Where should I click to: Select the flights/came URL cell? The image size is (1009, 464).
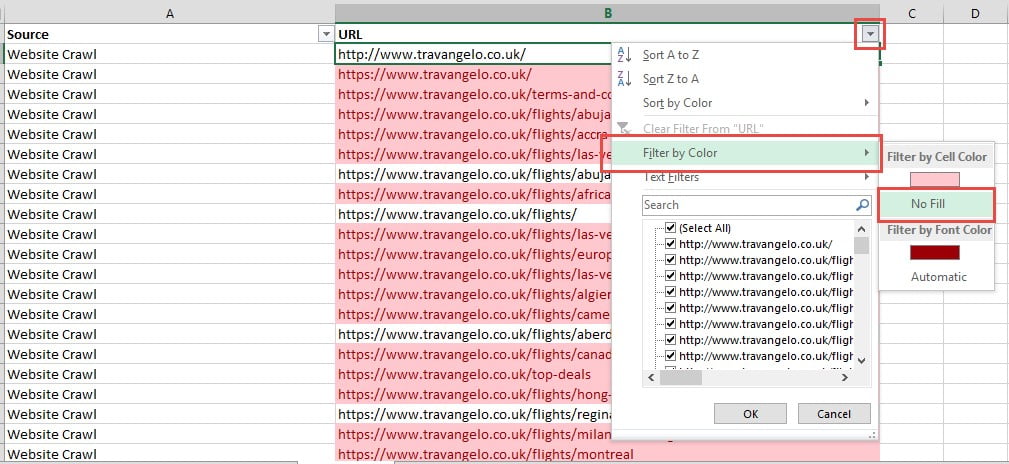click(474, 313)
